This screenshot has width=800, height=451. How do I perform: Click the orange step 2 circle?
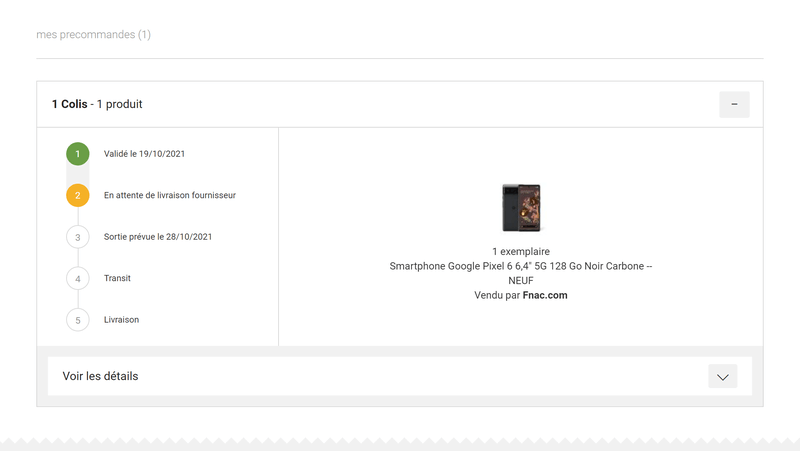(x=78, y=195)
